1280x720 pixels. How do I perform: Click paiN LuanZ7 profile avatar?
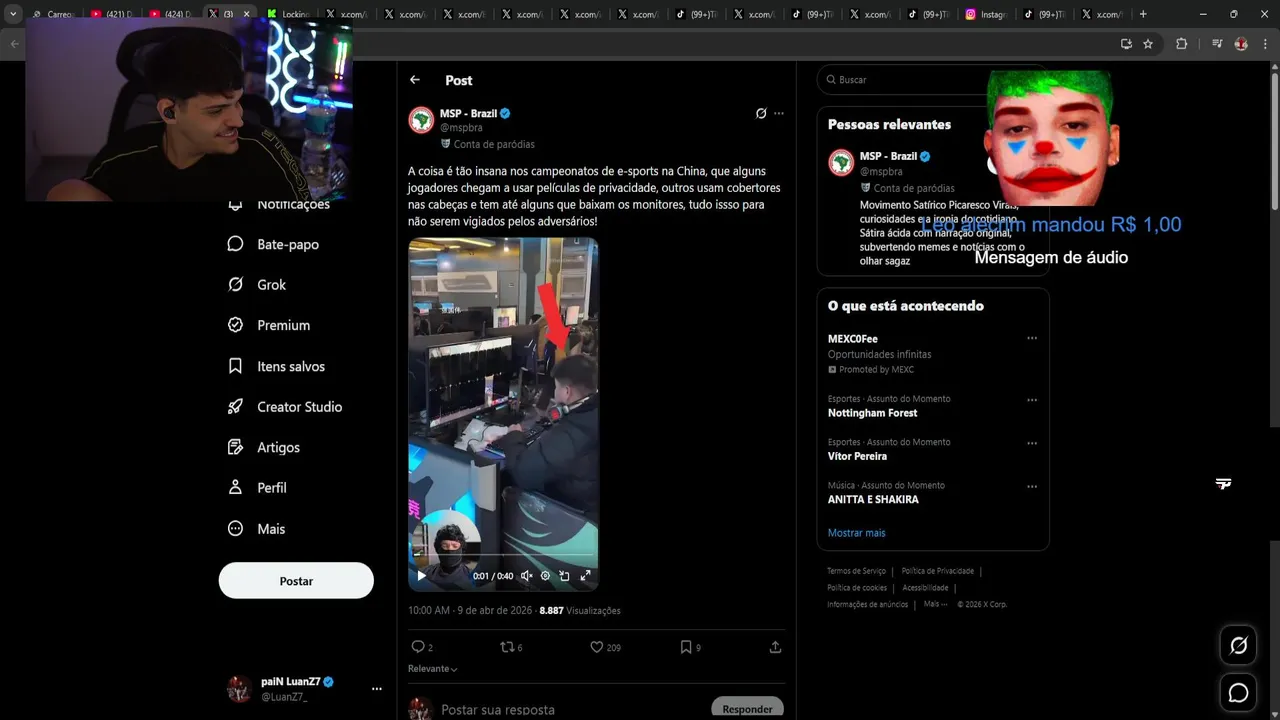tap(239, 689)
